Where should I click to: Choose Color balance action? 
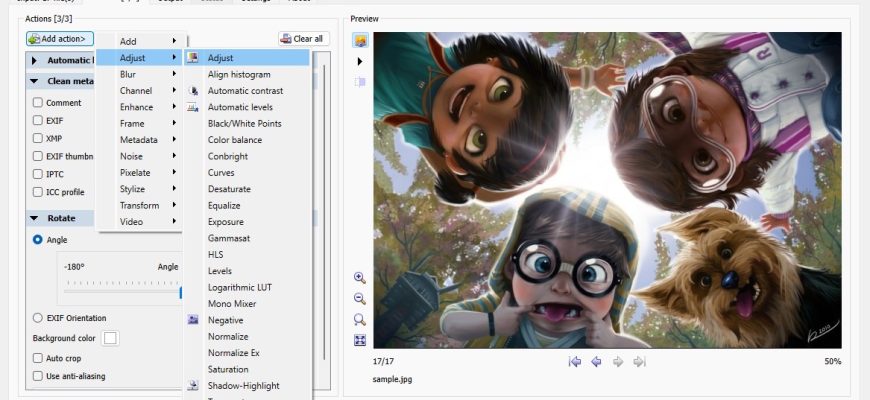[x=247, y=140]
